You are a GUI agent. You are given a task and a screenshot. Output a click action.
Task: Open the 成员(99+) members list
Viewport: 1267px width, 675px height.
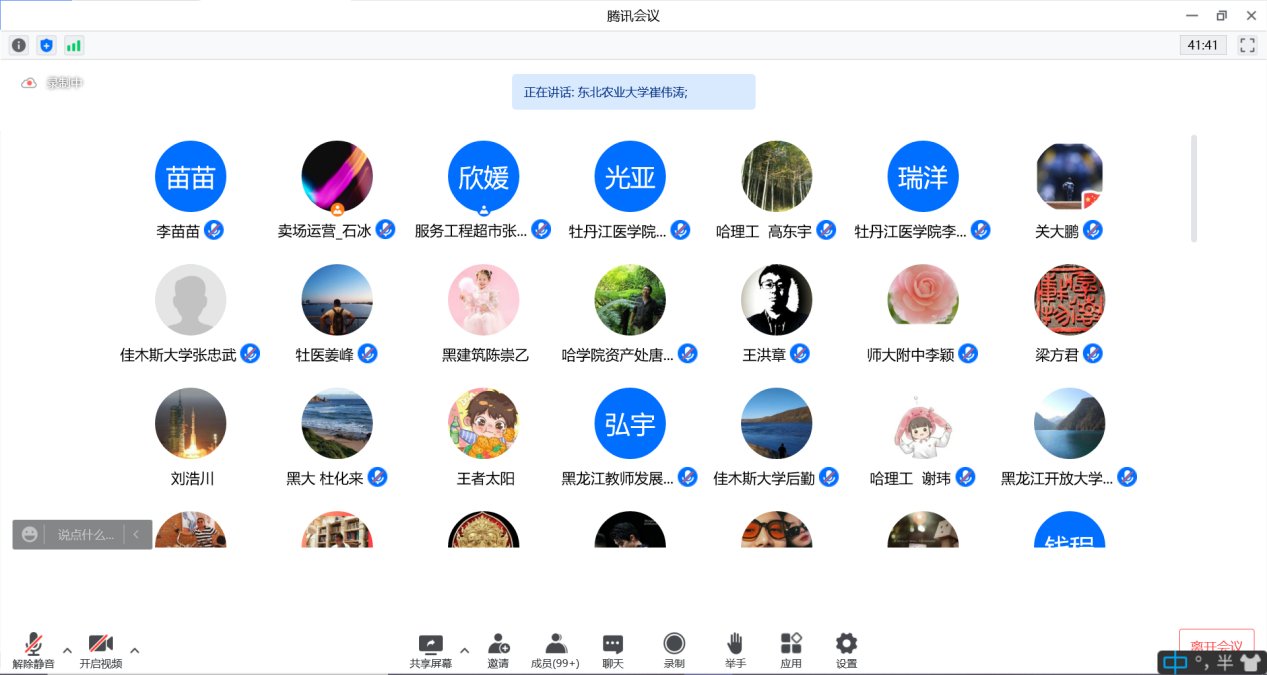point(555,650)
